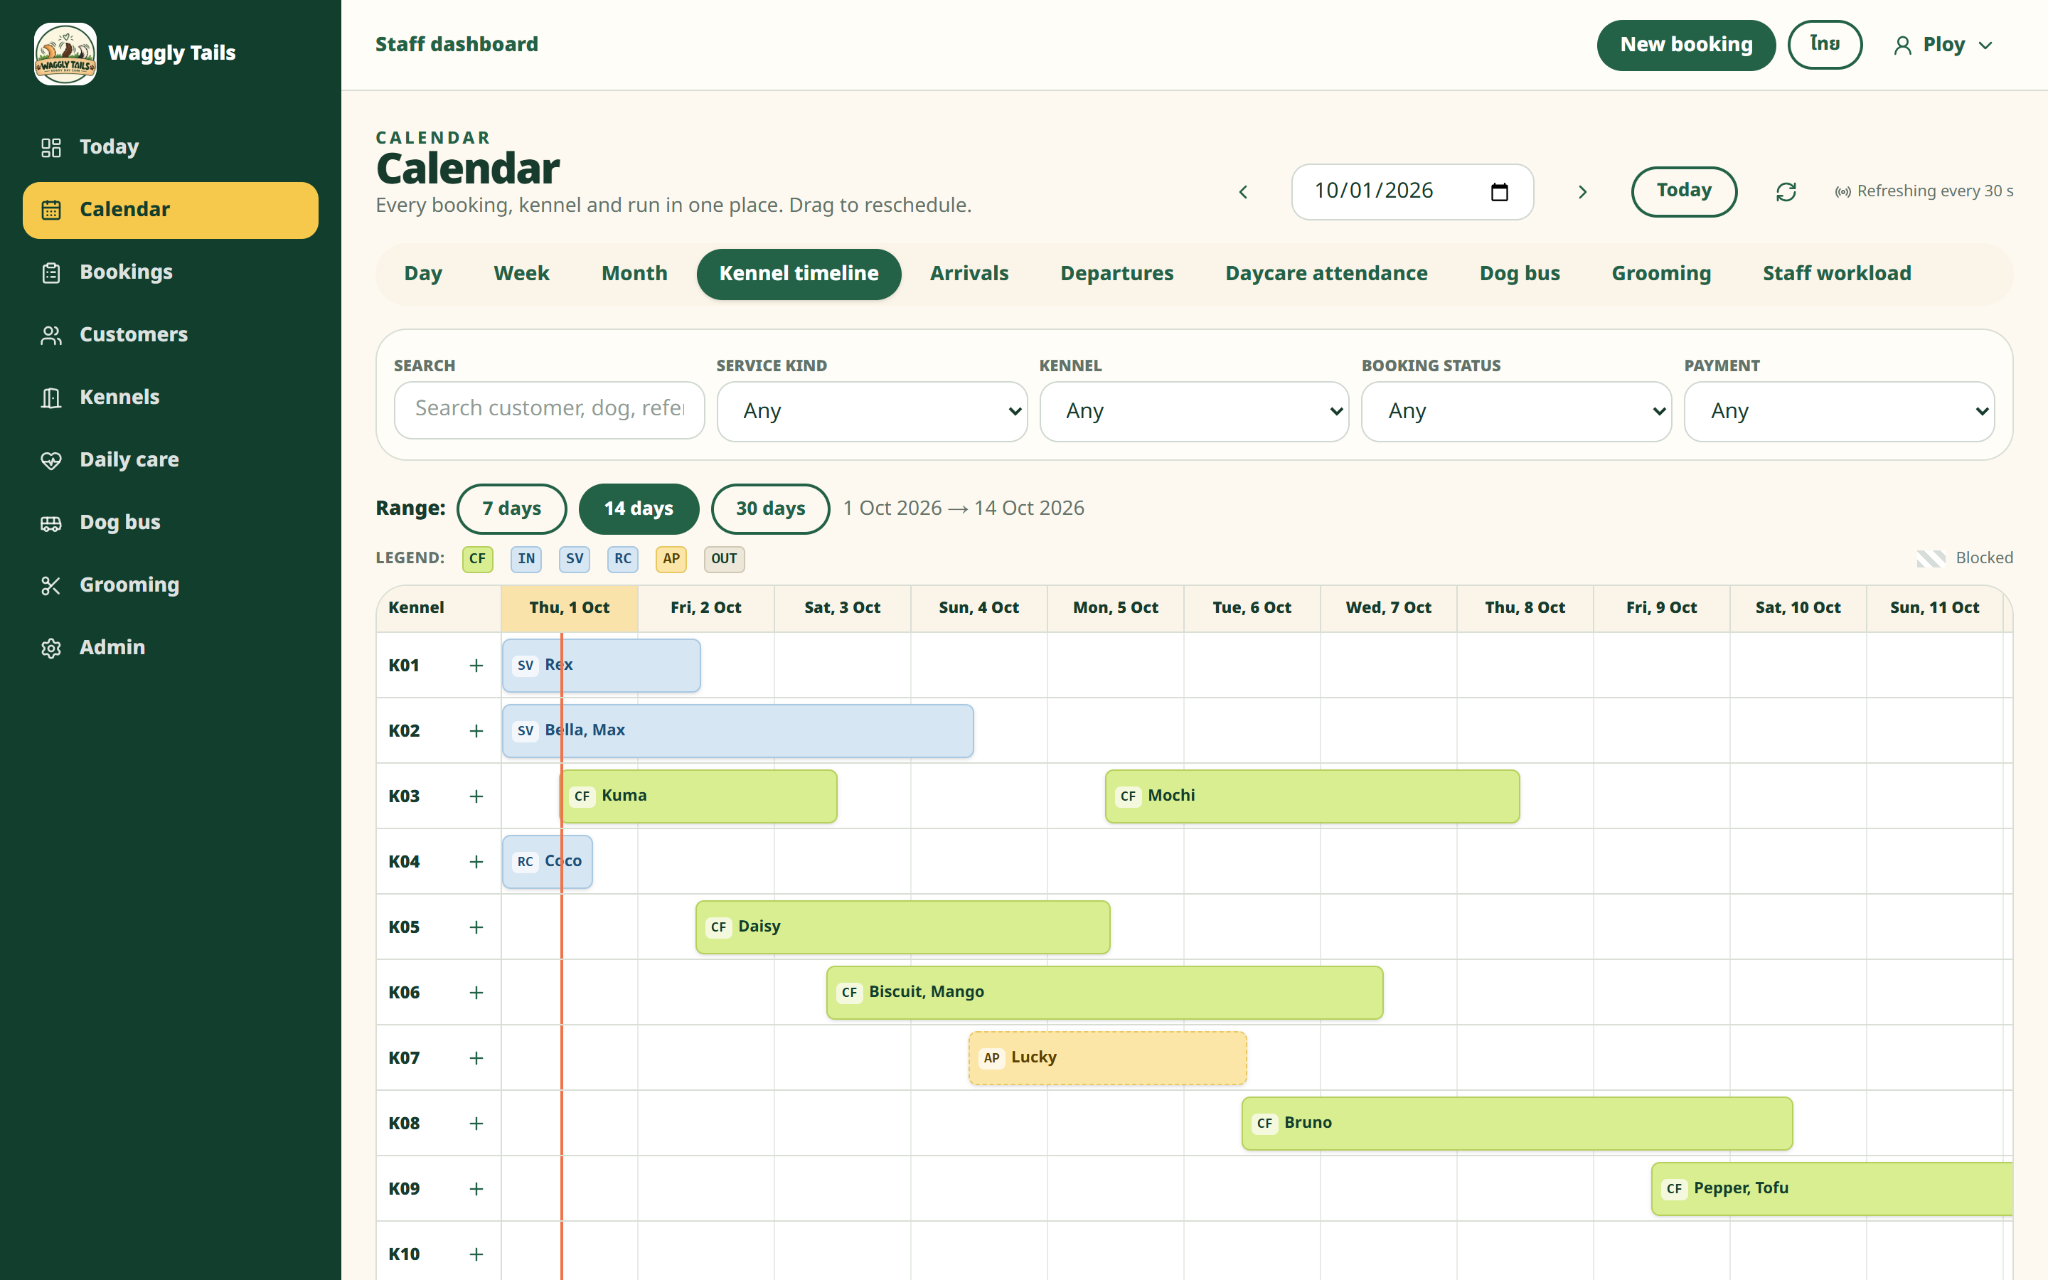Viewport: 2048px width, 1280px height.
Task: Add booking to kennel K09
Action: (x=476, y=1189)
